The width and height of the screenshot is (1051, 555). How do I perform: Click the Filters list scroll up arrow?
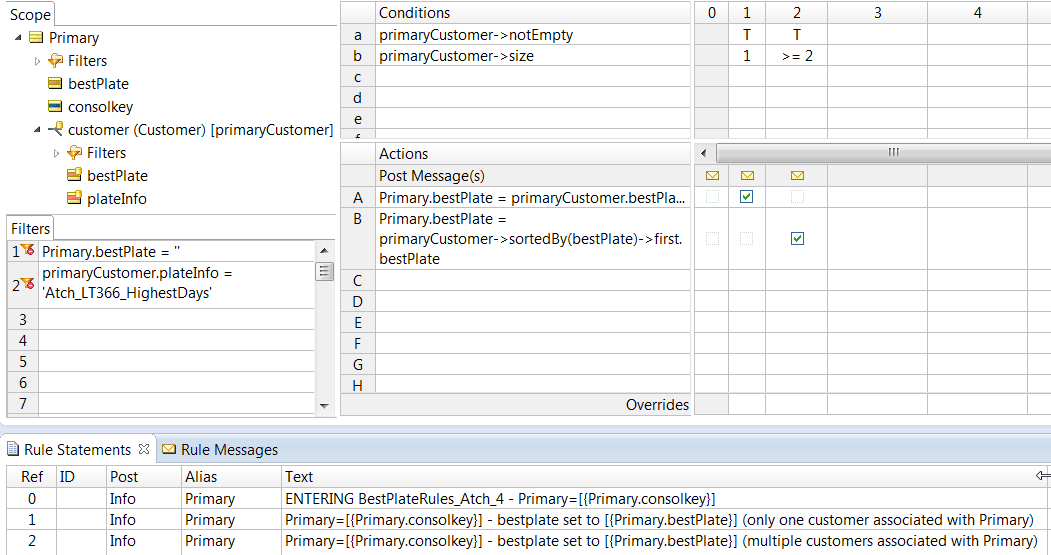coord(324,251)
